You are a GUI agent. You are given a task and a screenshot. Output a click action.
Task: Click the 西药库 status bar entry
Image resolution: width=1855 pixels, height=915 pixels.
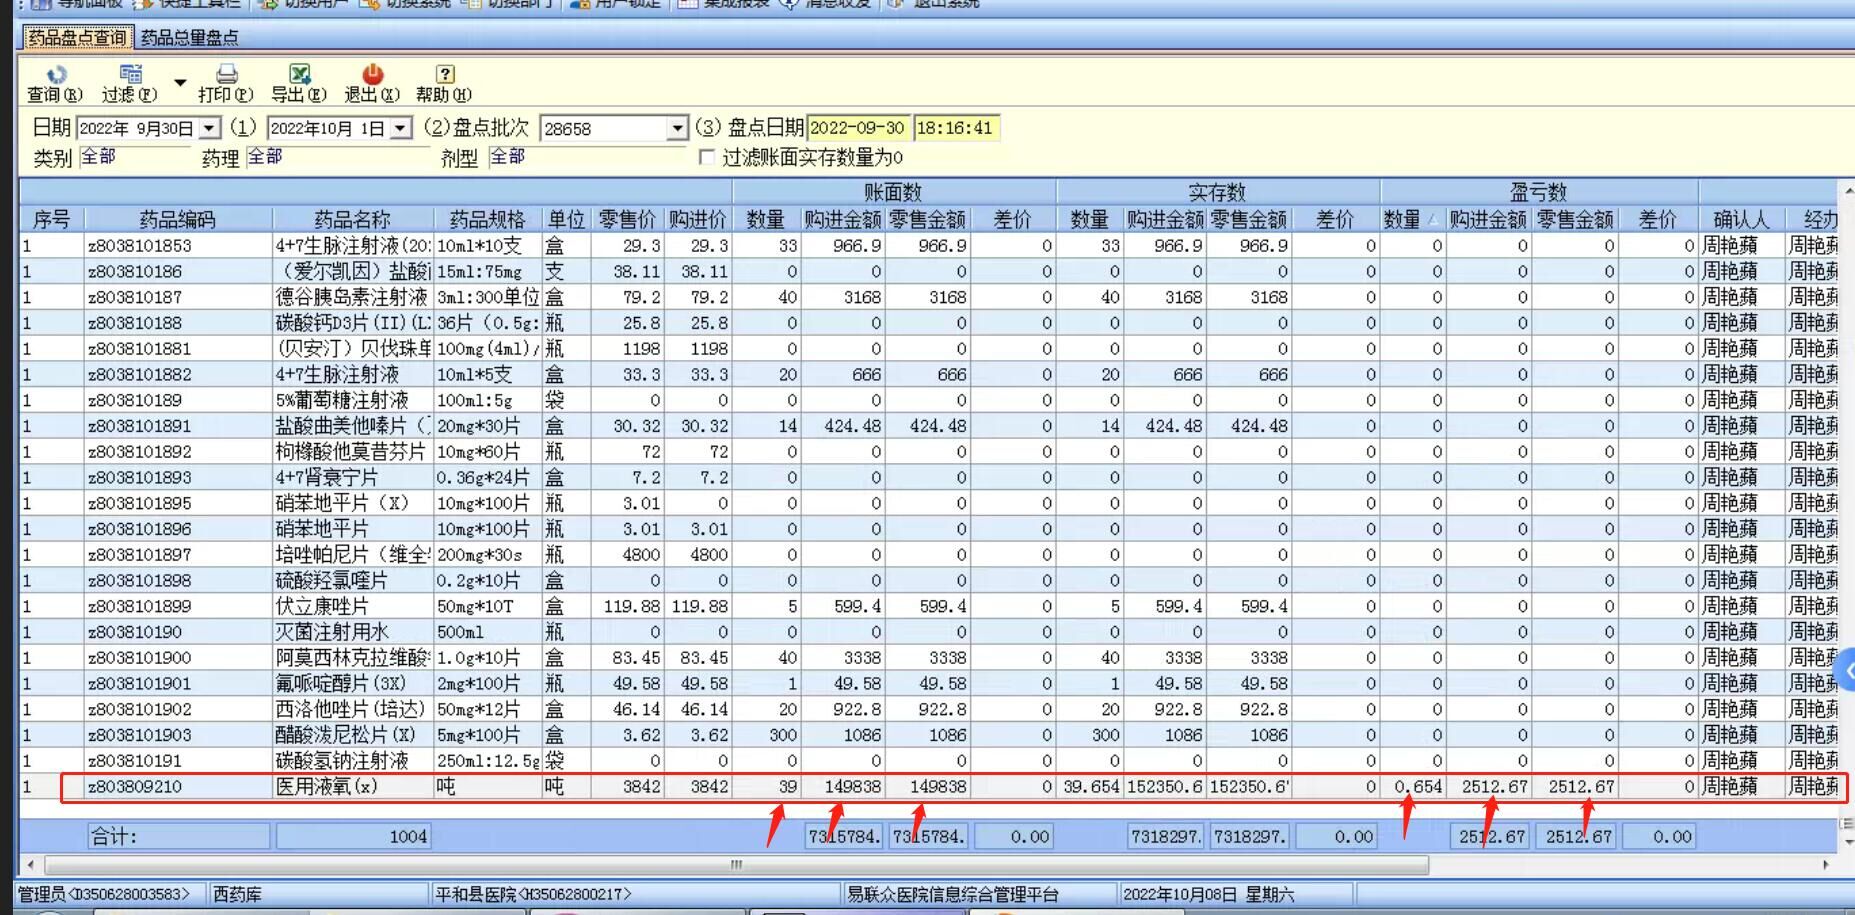tap(318, 895)
